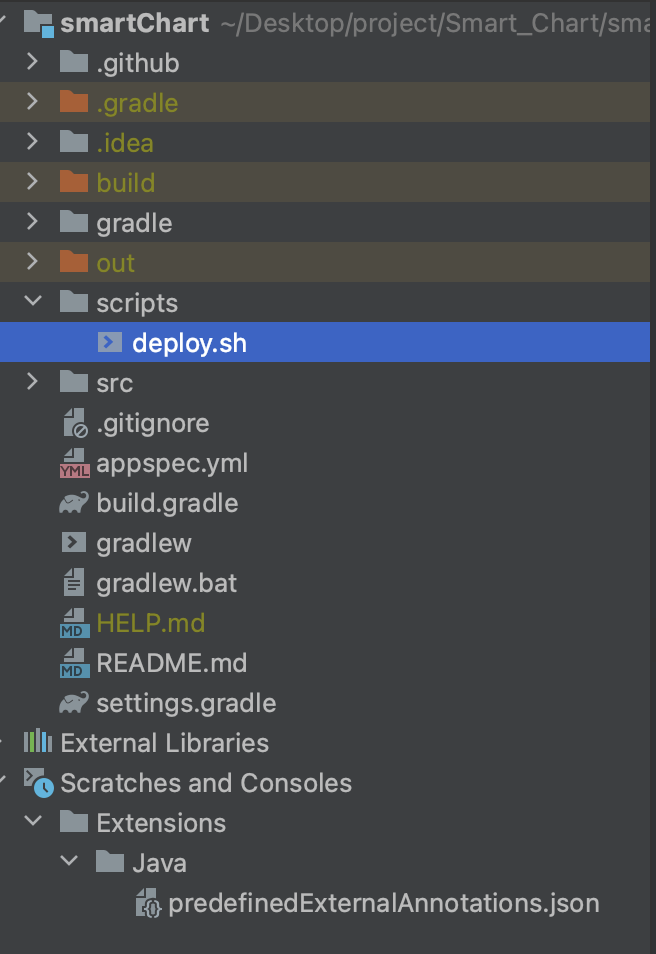Click the orange .gradle folder icon
This screenshot has width=656, height=954.
74,102
